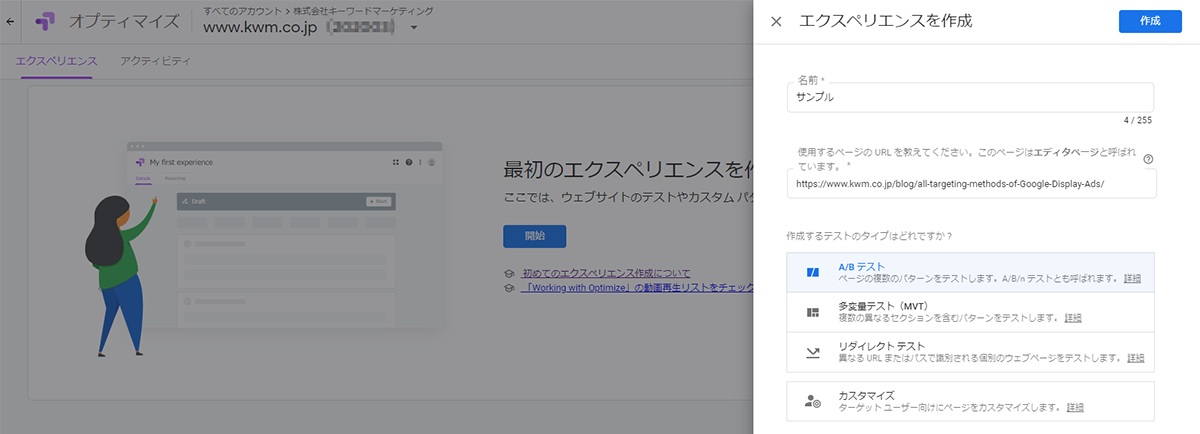
Task: Click the editor page URL input field
Action: point(971,184)
